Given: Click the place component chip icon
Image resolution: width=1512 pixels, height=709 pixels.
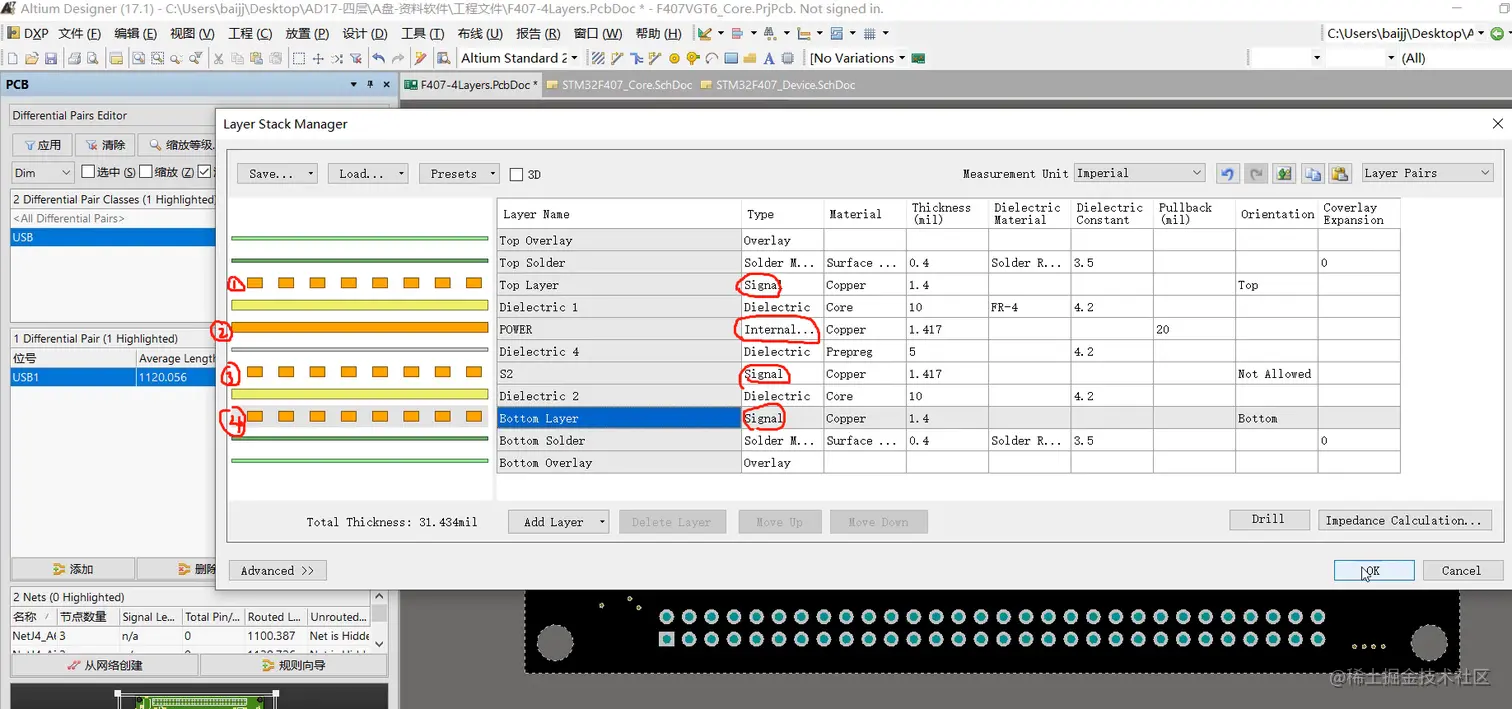Looking at the screenshot, I should (x=787, y=58).
